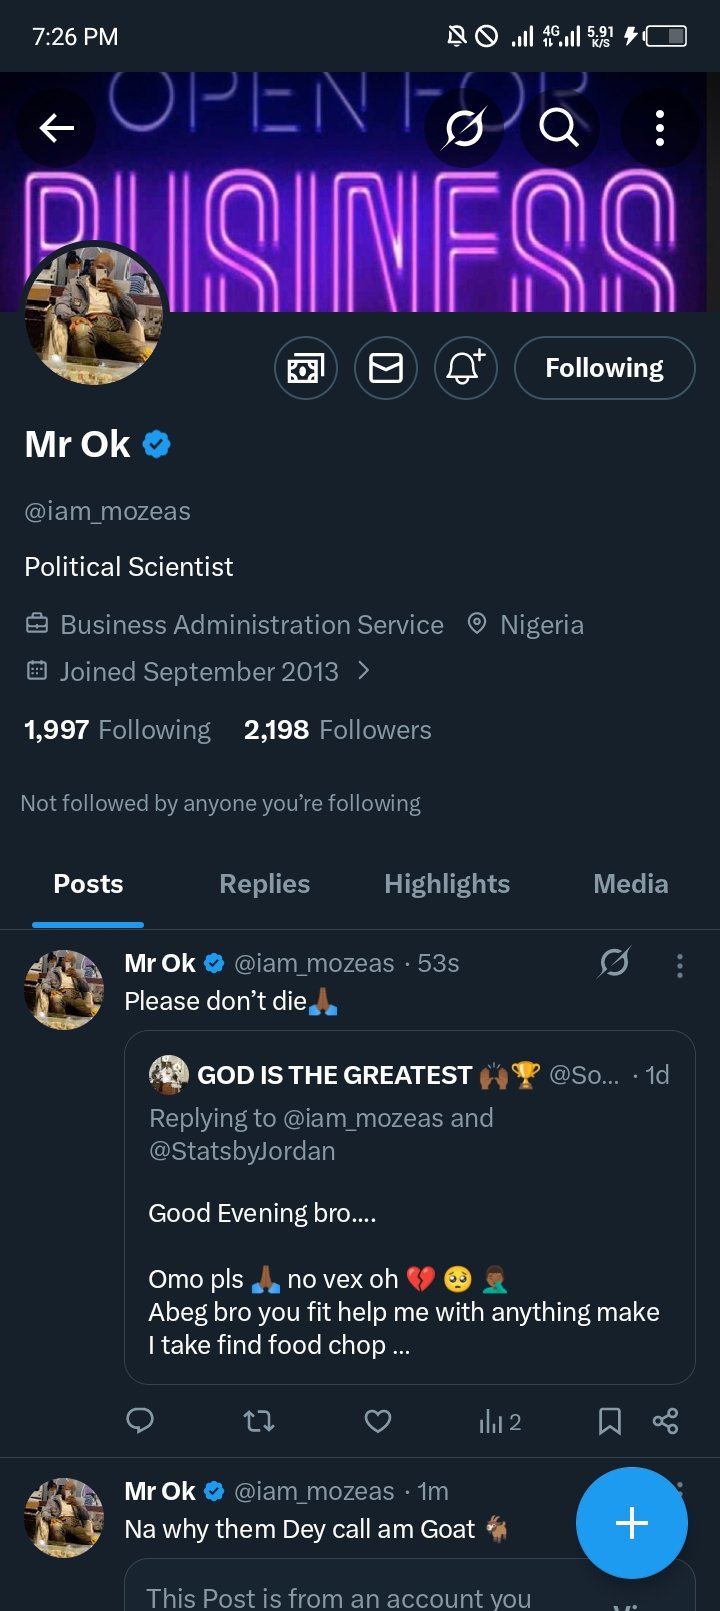View the 2,198 Followers list
This screenshot has height=1611, width=720.
pos(338,730)
